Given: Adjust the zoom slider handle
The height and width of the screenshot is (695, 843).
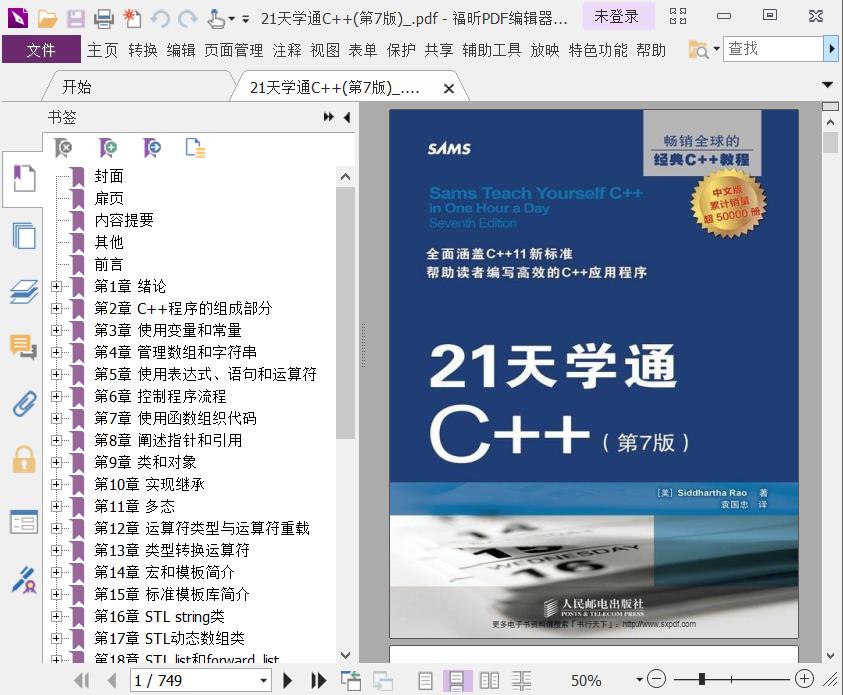Looking at the screenshot, I should (x=702, y=679).
